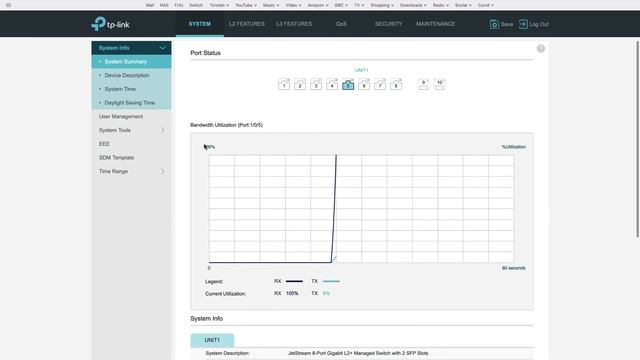Click the RX 100% utilization value
Viewport: 640px width, 360px height.
pos(292,293)
